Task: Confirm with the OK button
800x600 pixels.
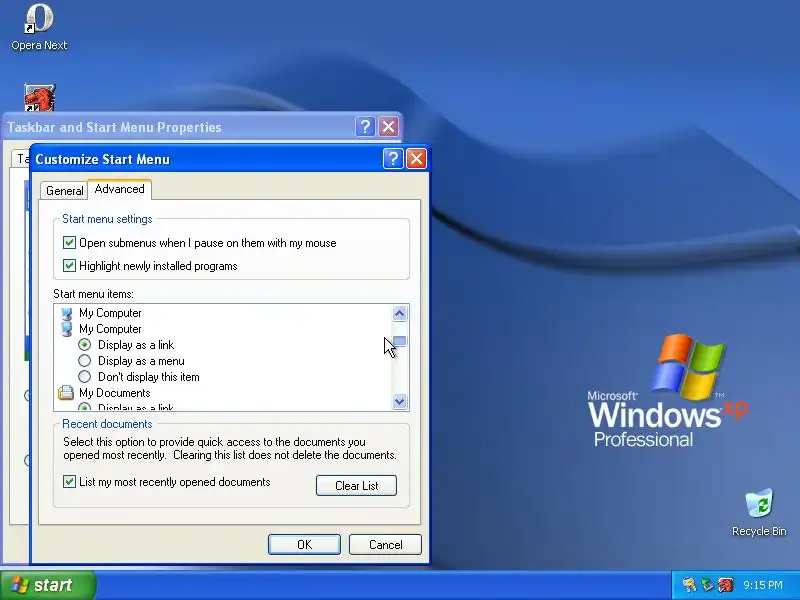Action: pyautogui.click(x=304, y=544)
